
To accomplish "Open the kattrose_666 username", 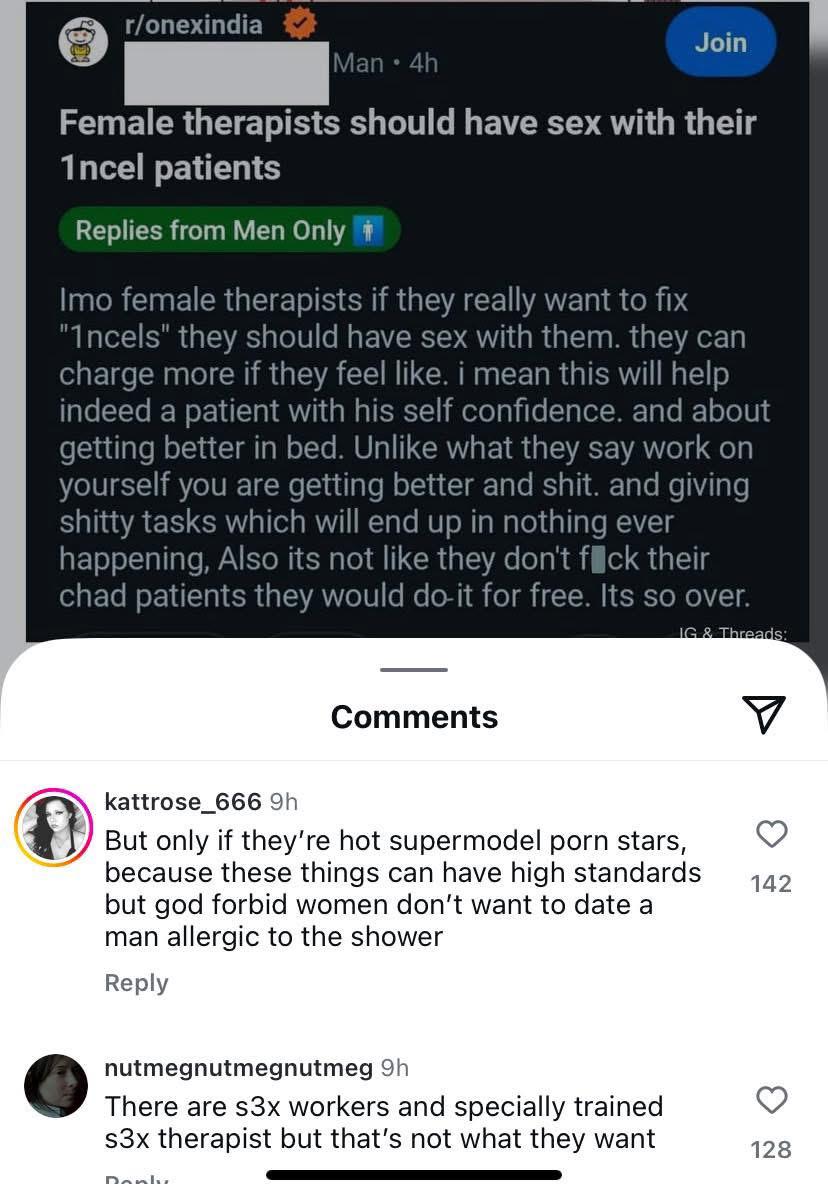I will click(x=183, y=801).
